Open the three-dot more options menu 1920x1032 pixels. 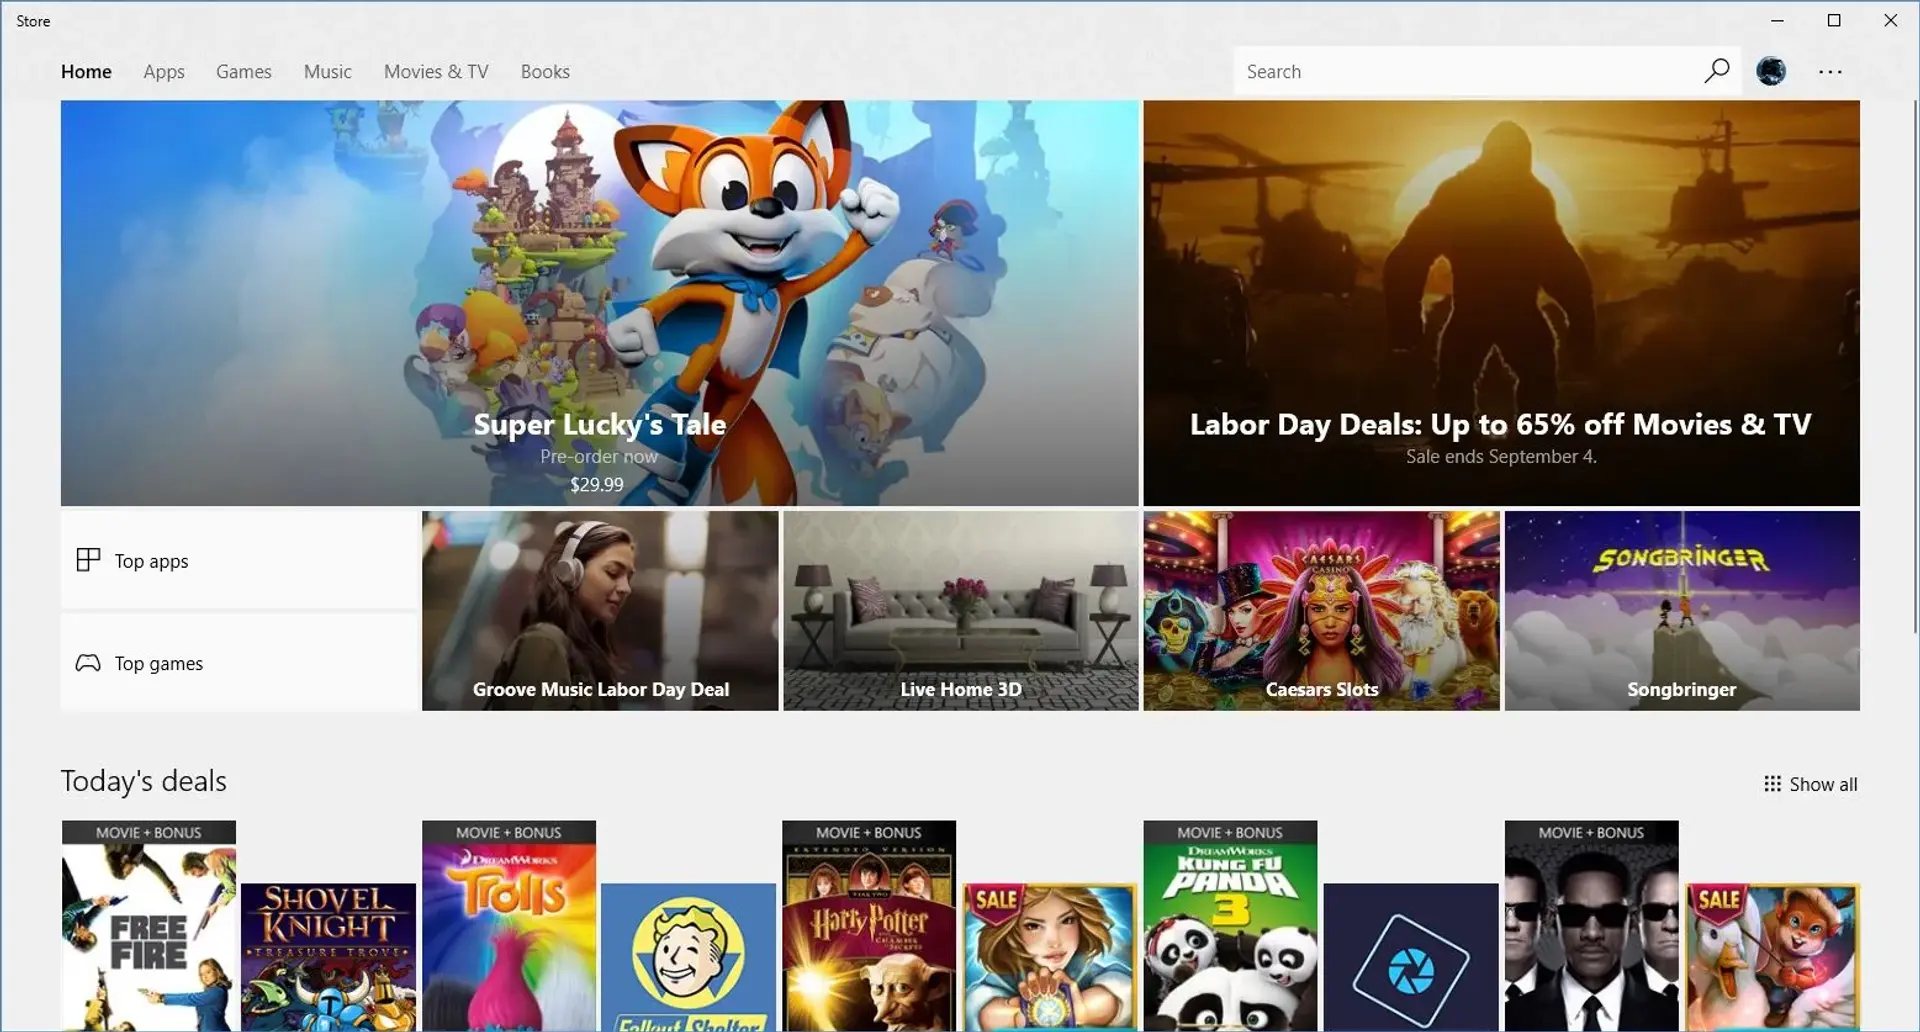pos(1830,72)
